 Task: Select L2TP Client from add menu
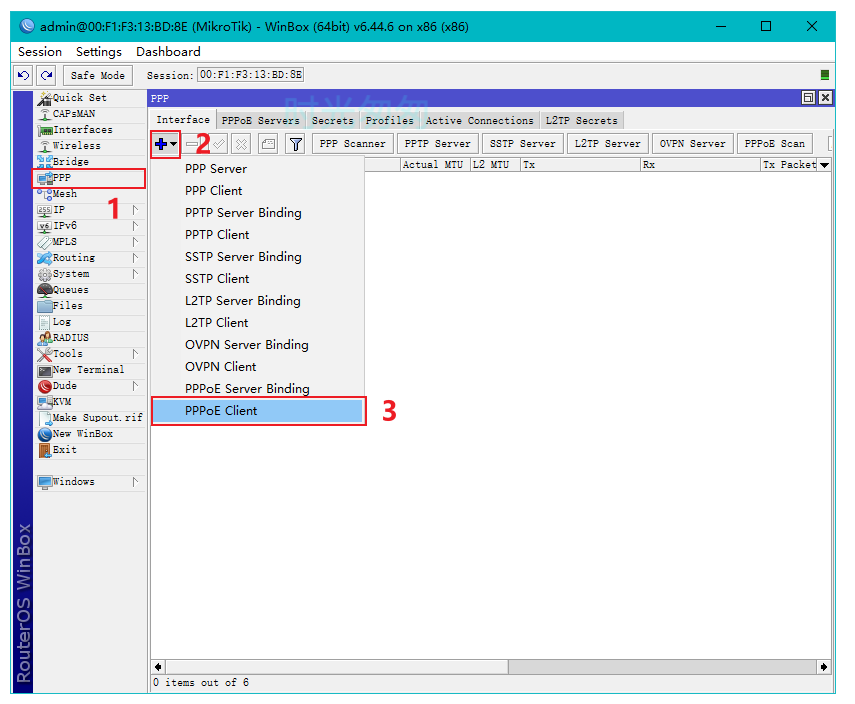click(x=258, y=323)
